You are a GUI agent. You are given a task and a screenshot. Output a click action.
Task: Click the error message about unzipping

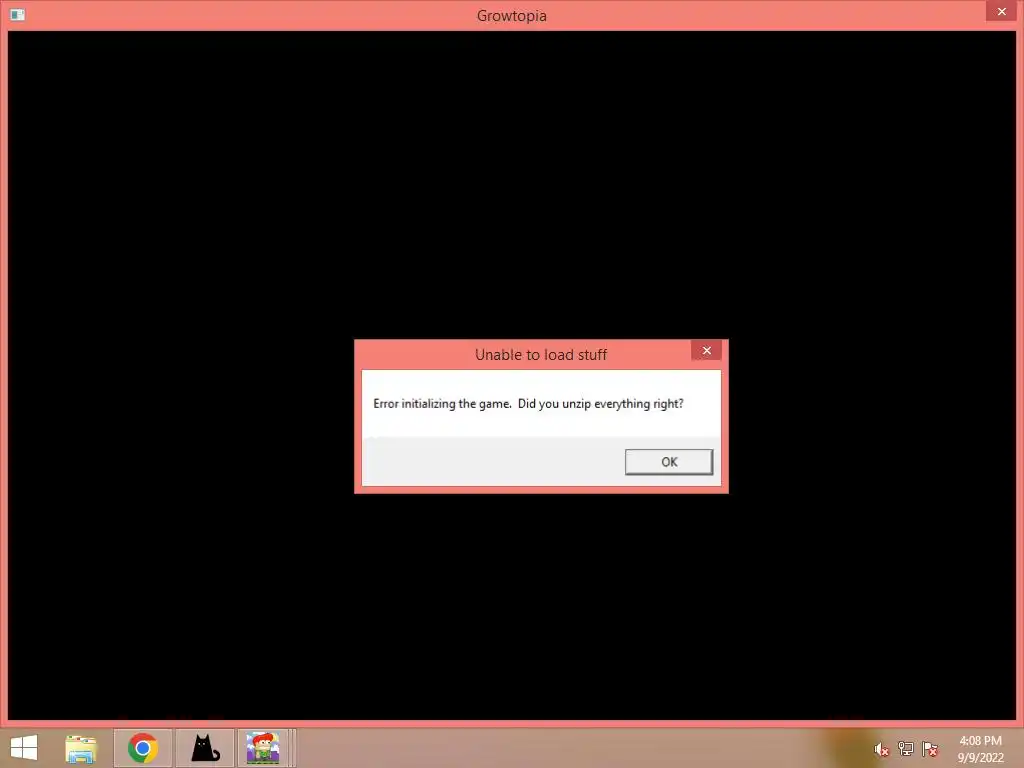point(528,404)
